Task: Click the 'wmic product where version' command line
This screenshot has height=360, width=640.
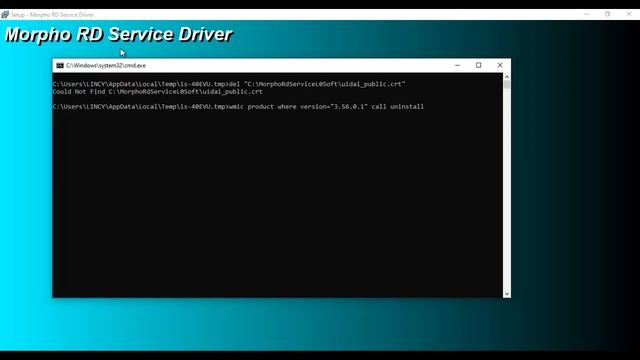Action: (238, 107)
